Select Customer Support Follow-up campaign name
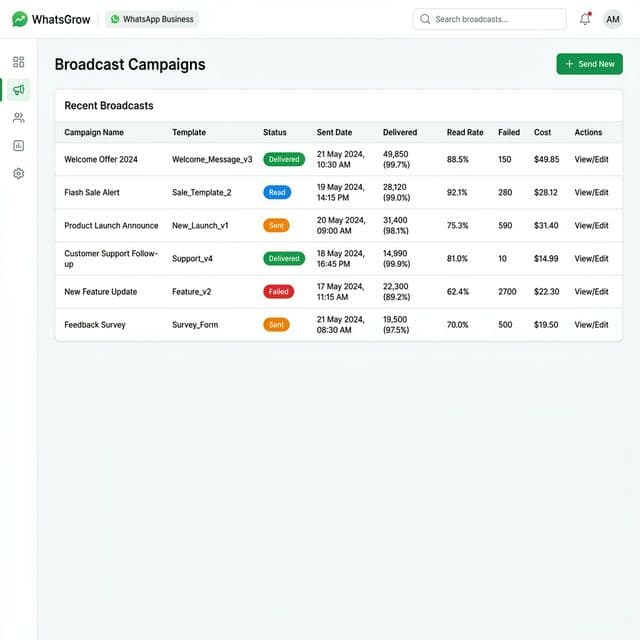 coord(111,259)
